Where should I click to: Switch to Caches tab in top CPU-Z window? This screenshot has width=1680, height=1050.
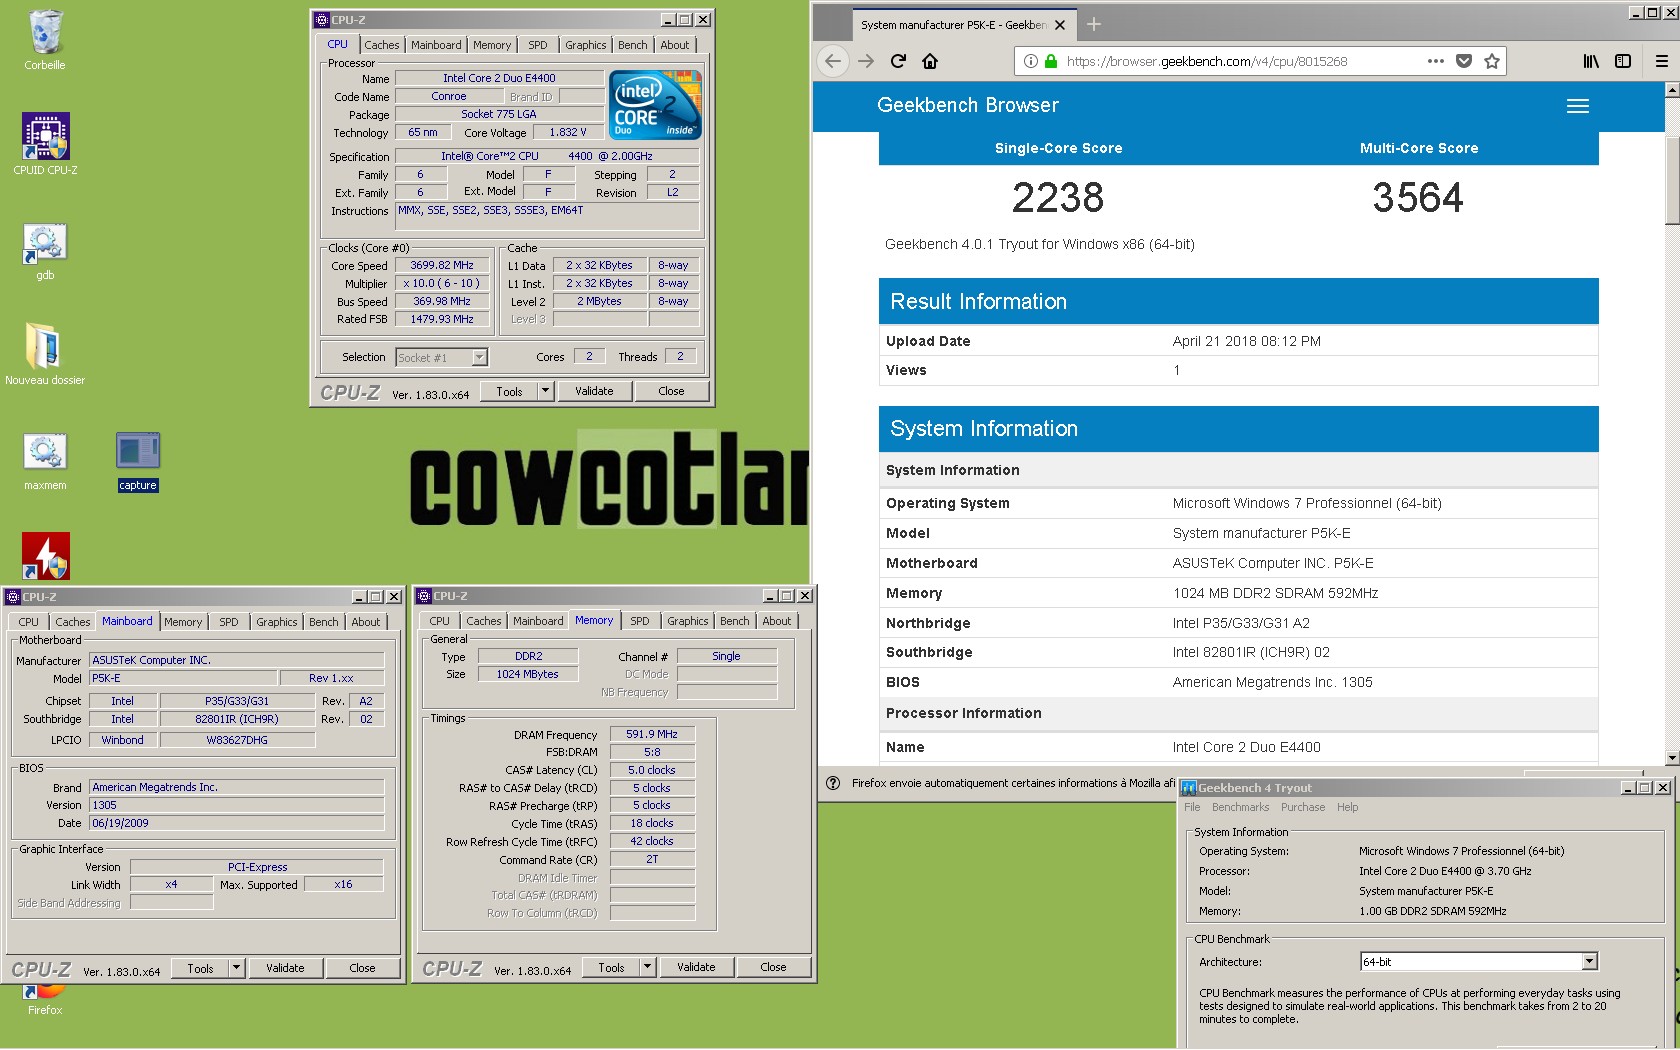pos(381,45)
